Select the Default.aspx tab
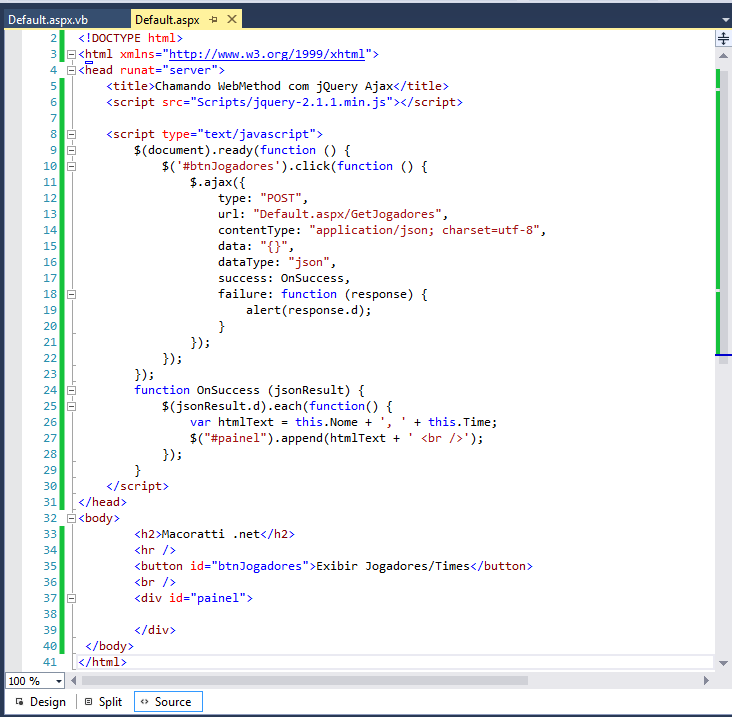The height and width of the screenshot is (717, 732). (x=167, y=20)
